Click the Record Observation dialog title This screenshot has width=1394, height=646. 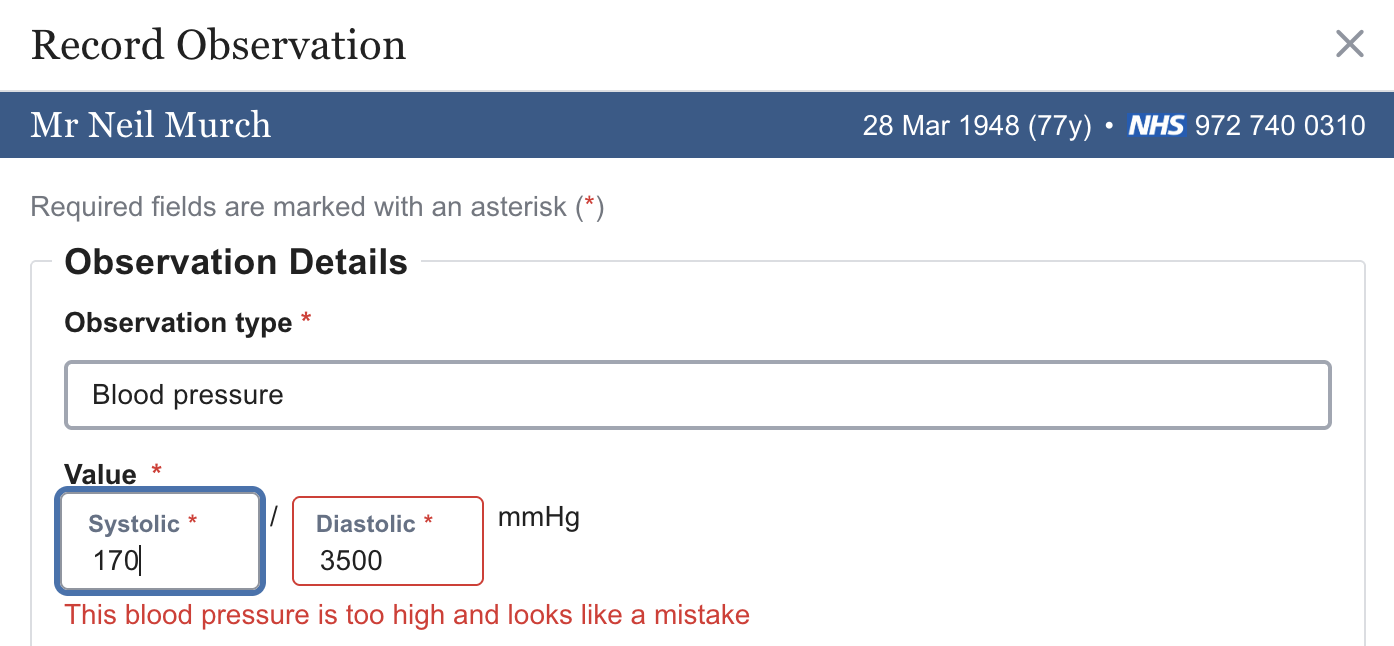coord(218,46)
